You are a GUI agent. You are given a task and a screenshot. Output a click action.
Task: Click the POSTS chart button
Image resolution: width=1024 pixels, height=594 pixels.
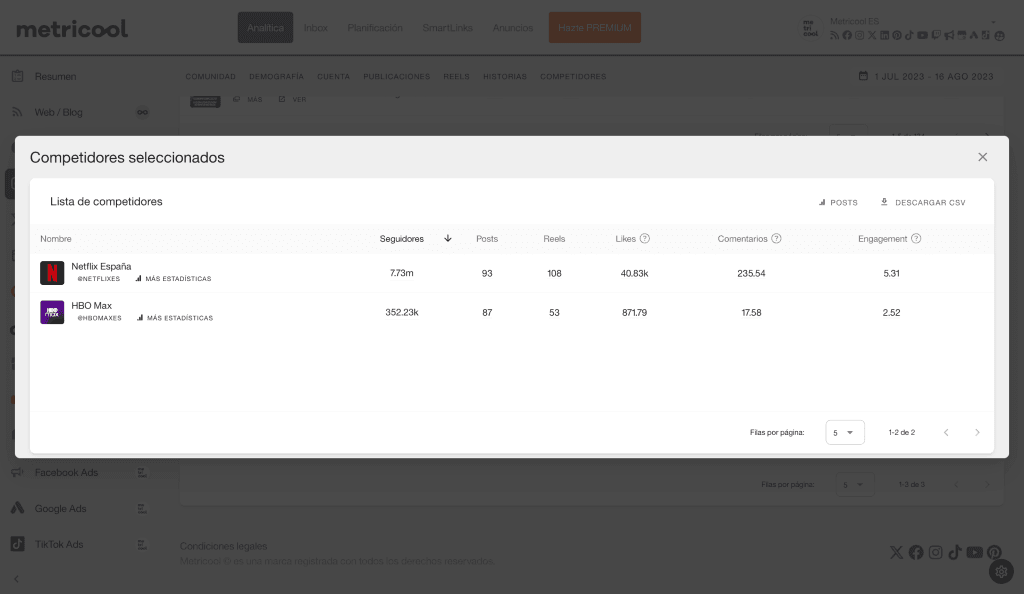coord(838,202)
